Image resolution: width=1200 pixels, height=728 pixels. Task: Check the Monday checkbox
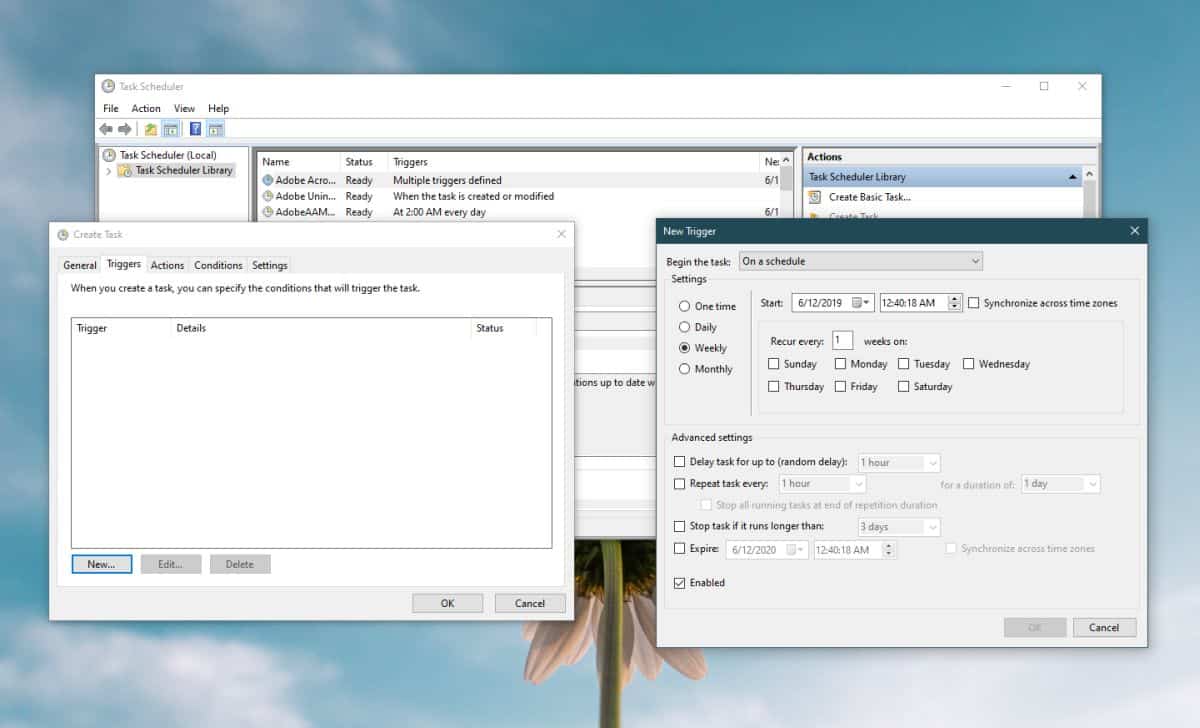pyautogui.click(x=840, y=364)
